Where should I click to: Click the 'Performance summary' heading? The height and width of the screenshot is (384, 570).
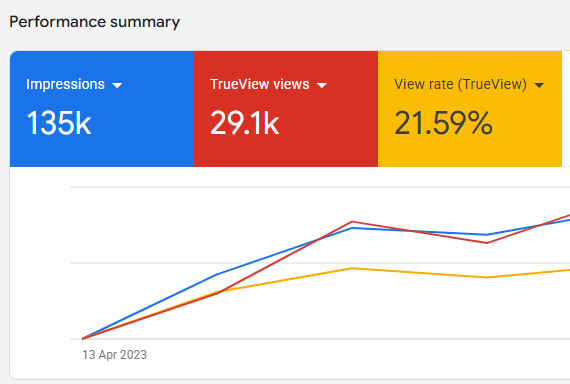[x=95, y=22]
